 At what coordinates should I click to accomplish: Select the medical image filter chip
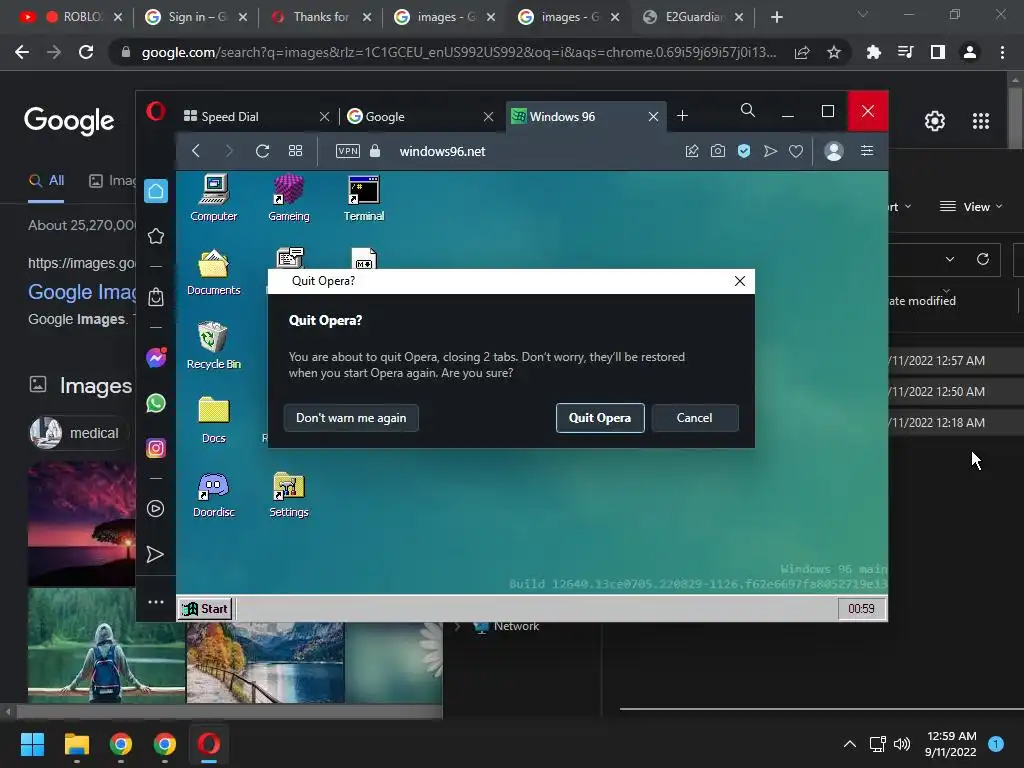pos(78,433)
